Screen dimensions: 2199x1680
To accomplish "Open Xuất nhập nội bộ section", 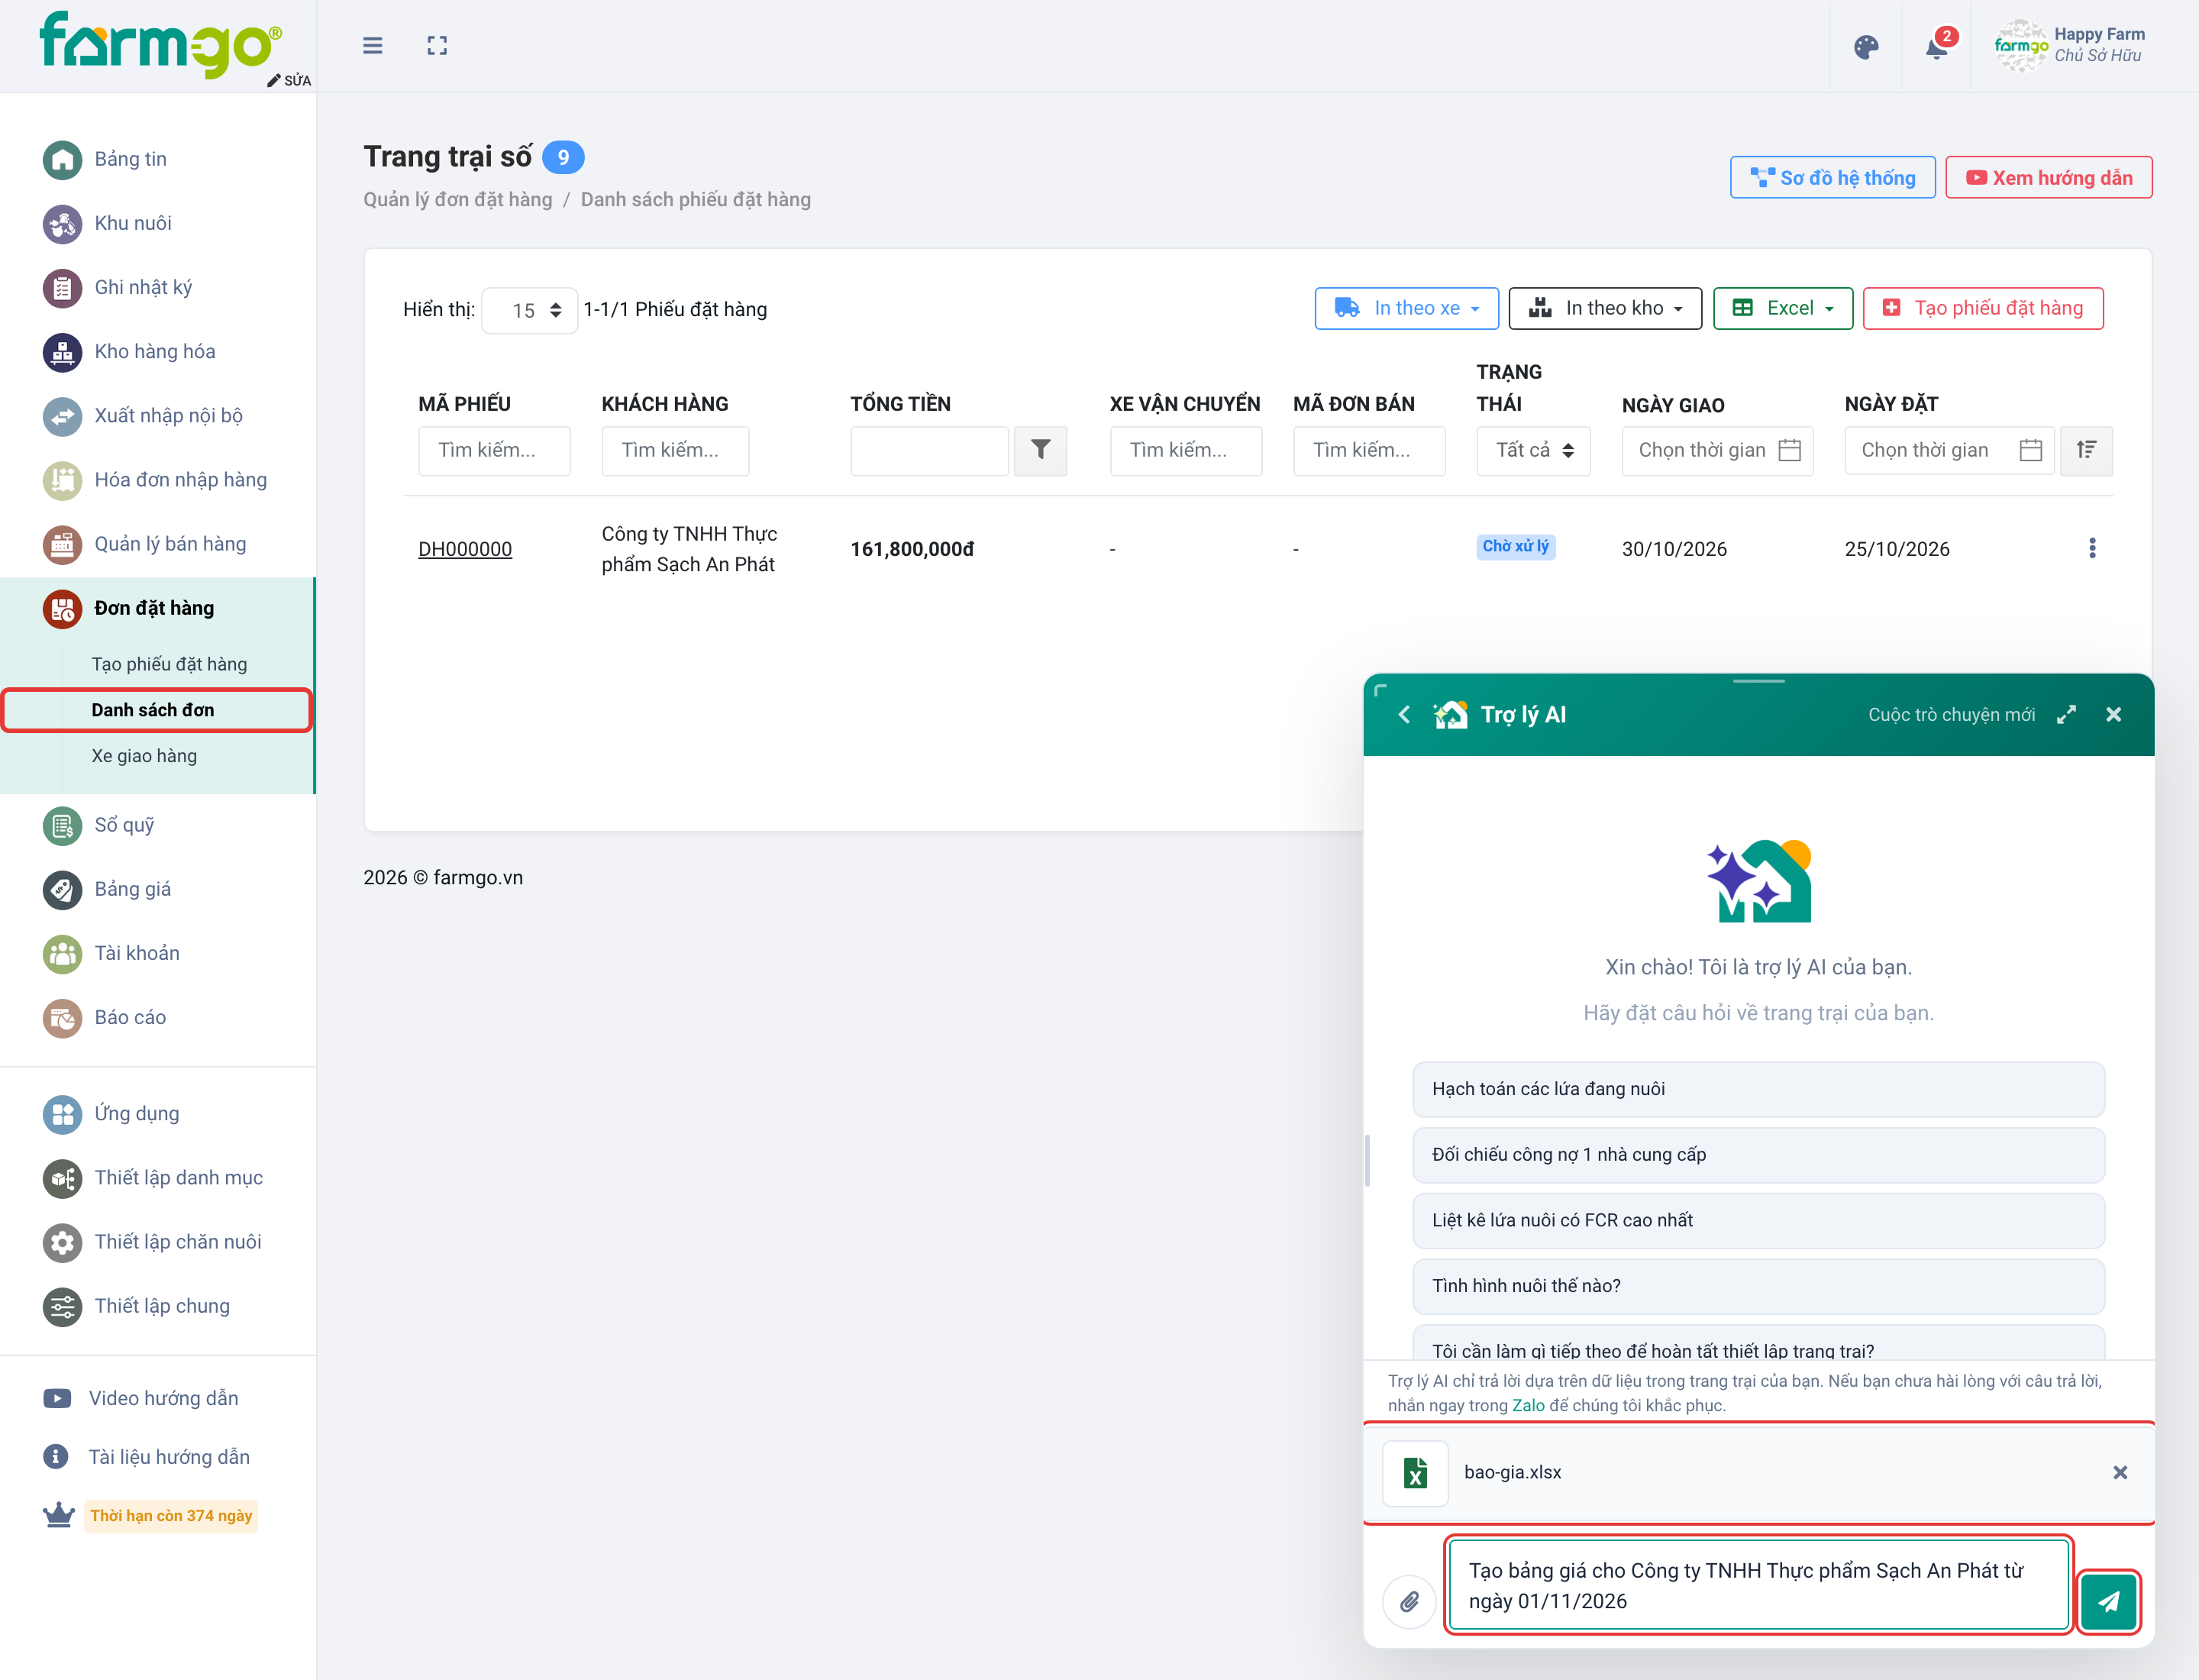I will pyautogui.click(x=168, y=415).
